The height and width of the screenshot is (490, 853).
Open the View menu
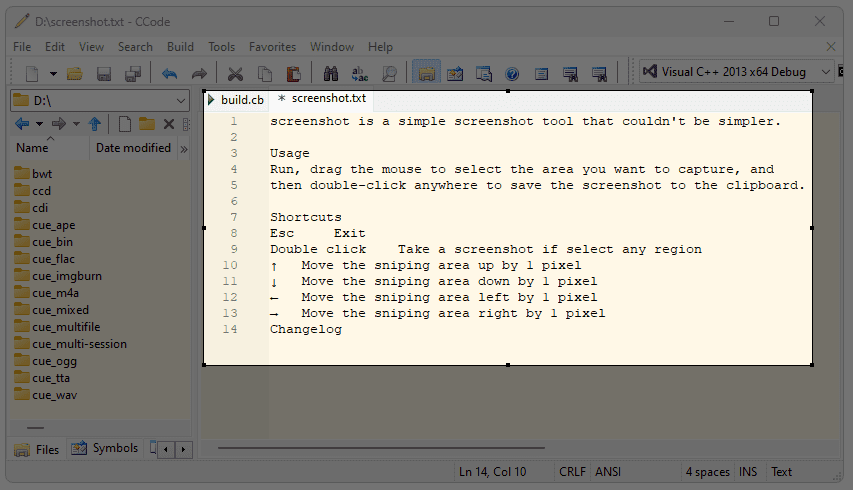tap(91, 47)
